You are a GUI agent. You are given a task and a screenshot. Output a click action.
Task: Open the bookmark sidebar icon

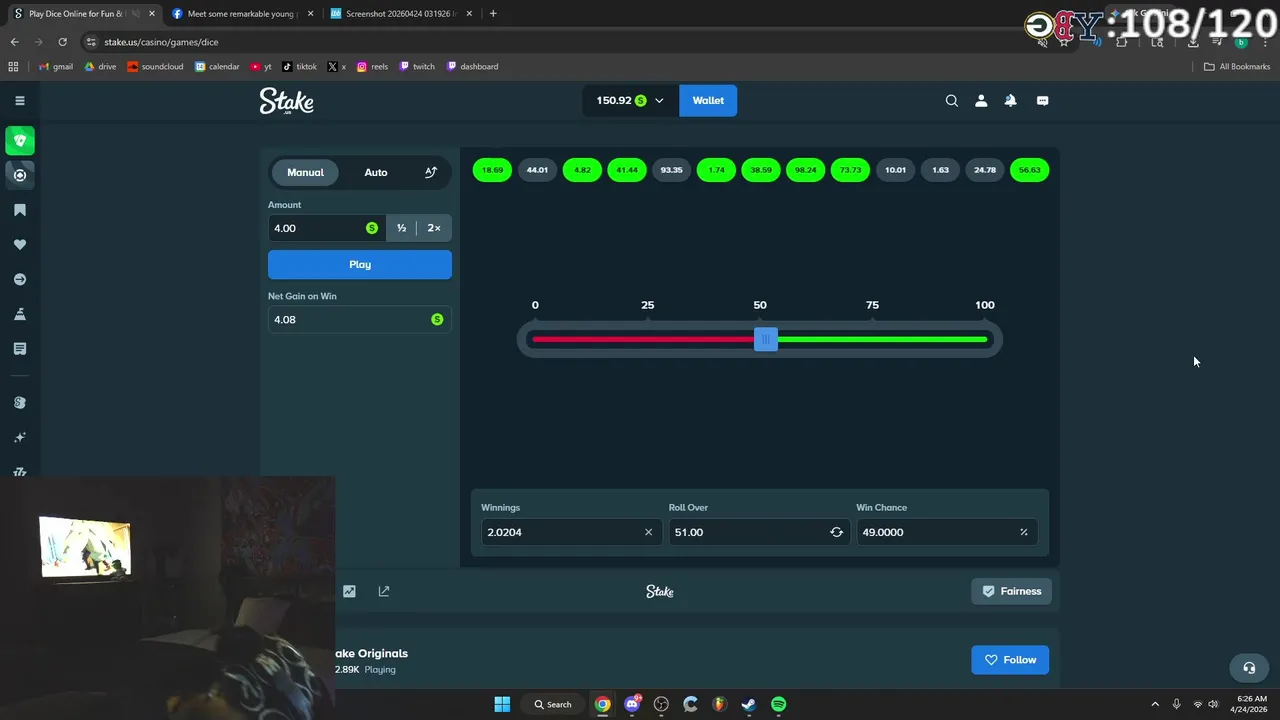[x=20, y=210]
